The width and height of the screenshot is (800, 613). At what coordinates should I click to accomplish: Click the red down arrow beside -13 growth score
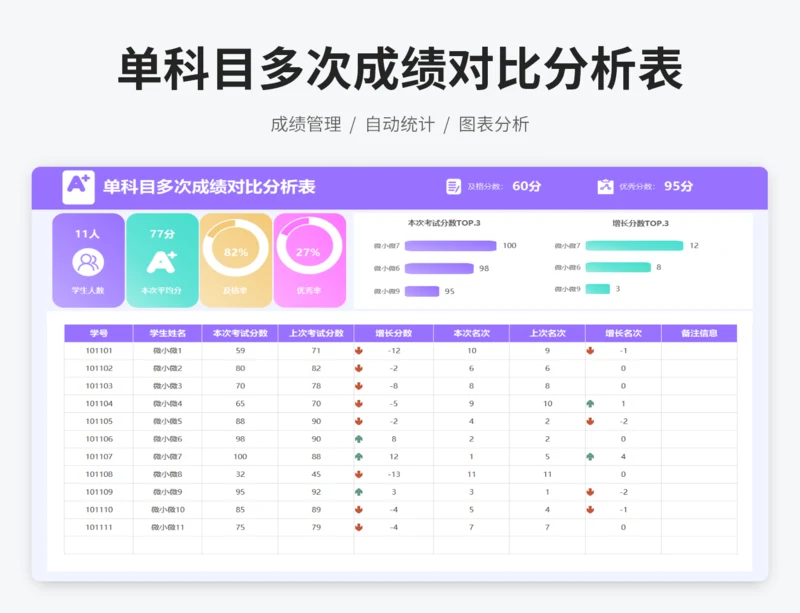click(x=359, y=474)
